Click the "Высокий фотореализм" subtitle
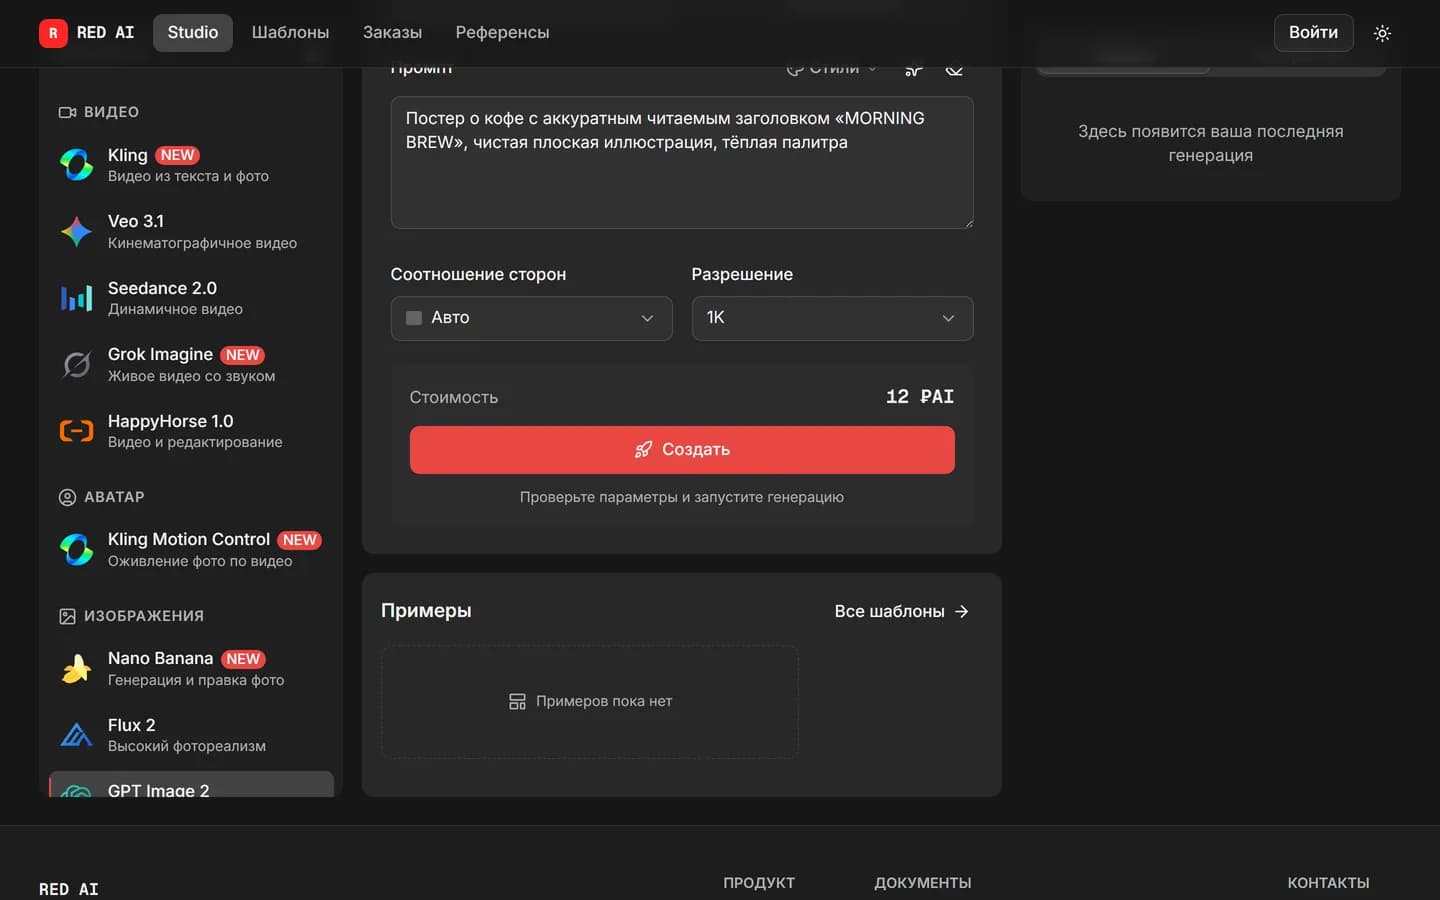The image size is (1440, 900). [x=187, y=746]
